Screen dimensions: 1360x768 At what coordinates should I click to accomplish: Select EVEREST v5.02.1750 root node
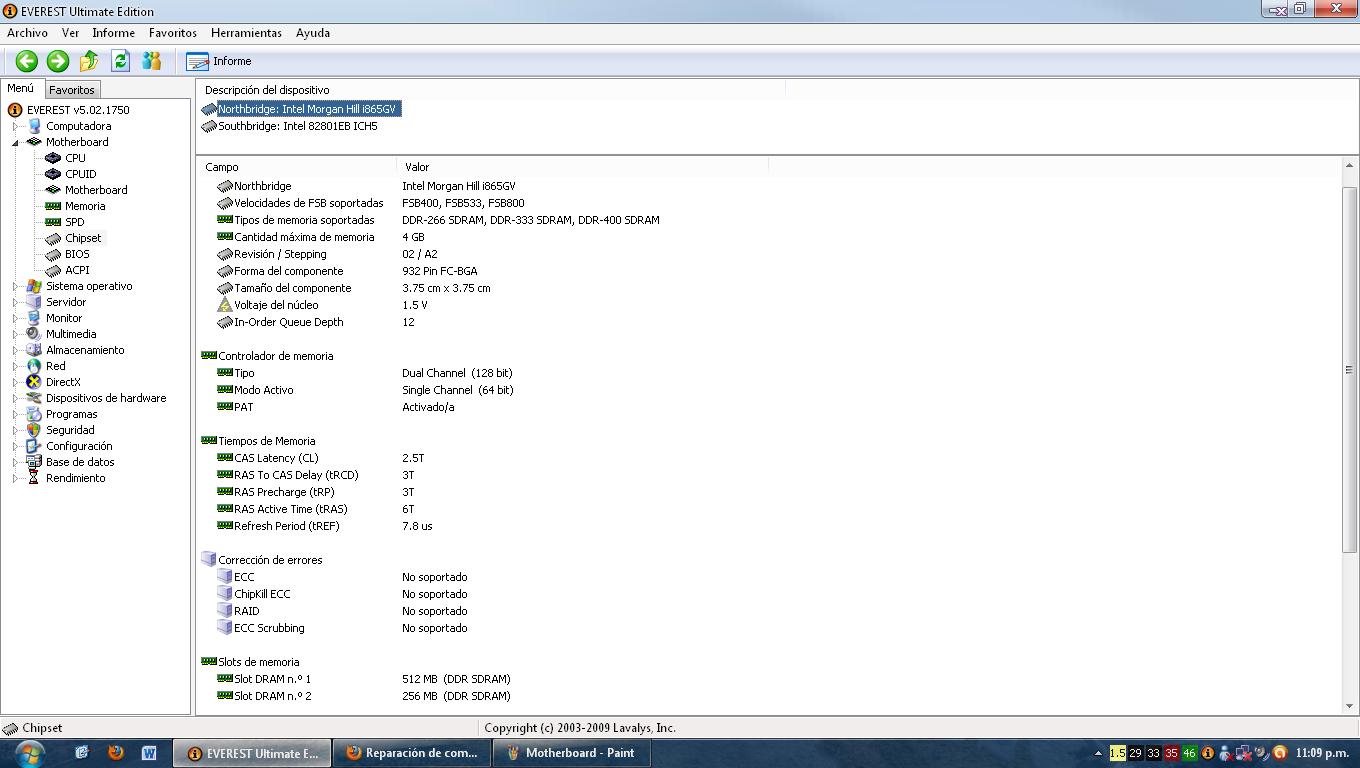78,110
